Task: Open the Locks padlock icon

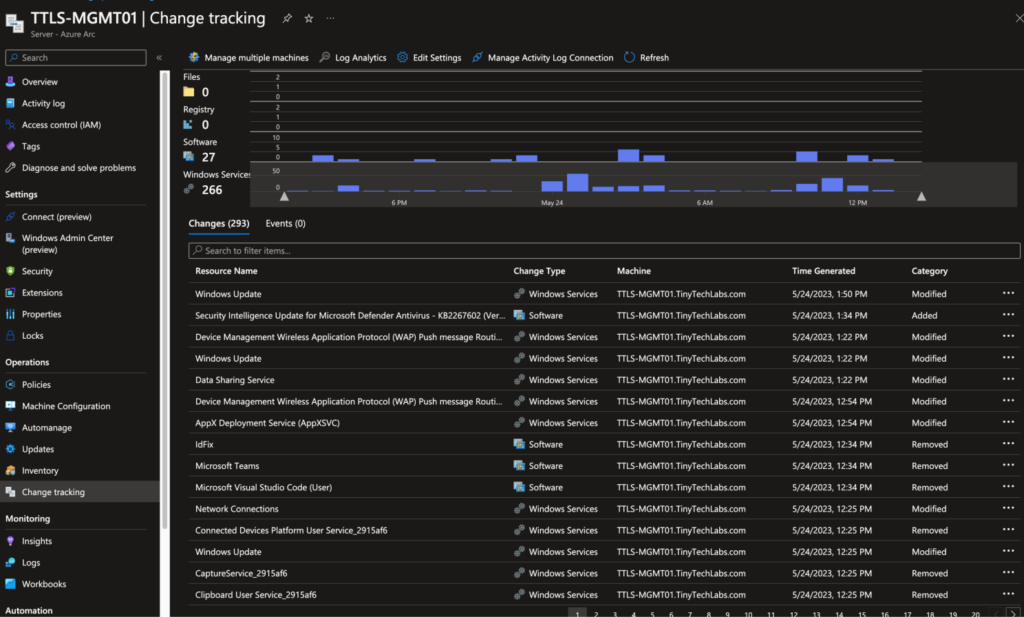Action: (x=10, y=336)
